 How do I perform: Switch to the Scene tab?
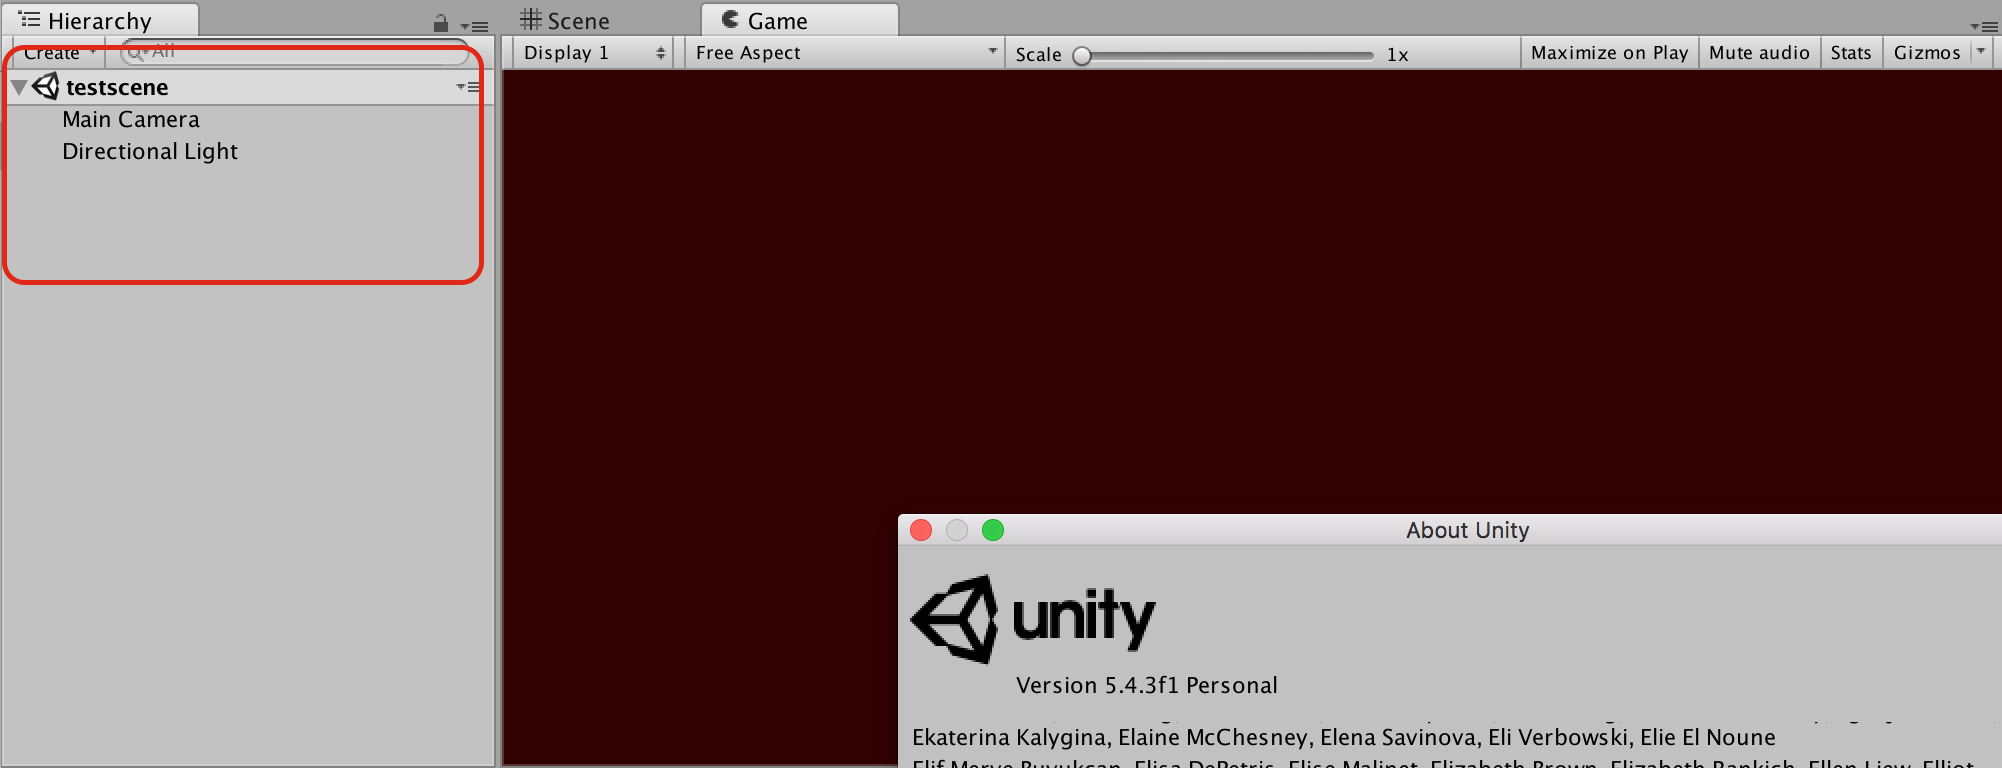coord(566,21)
